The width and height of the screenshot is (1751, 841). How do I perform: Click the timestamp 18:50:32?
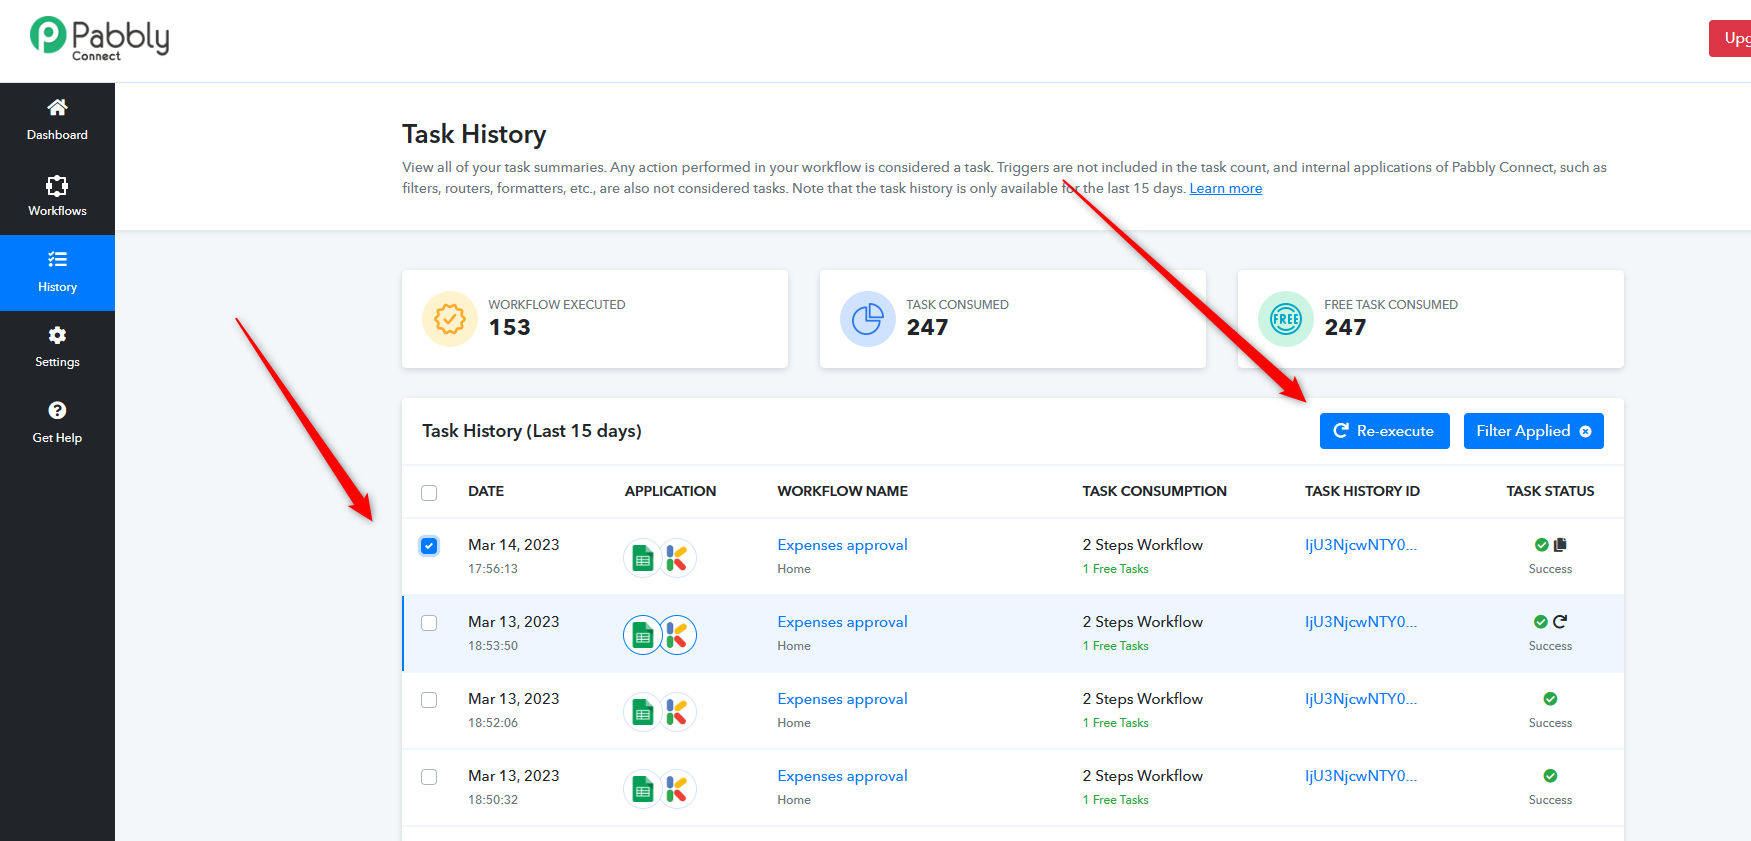pyautogui.click(x=493, y=800)
